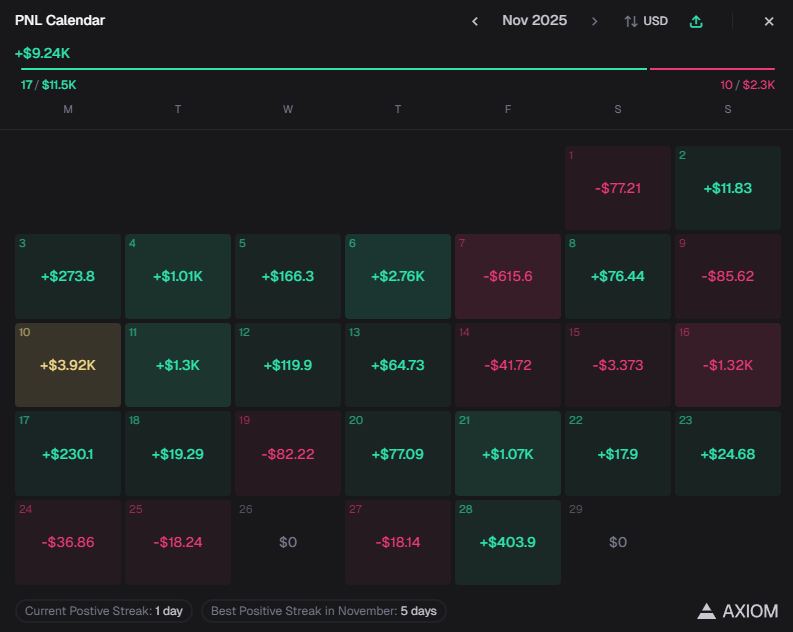The height and width of the screenshot is (632, 793).
Task: Select the Nov 28 cell showing +$403.9
Action: point(508,542)
